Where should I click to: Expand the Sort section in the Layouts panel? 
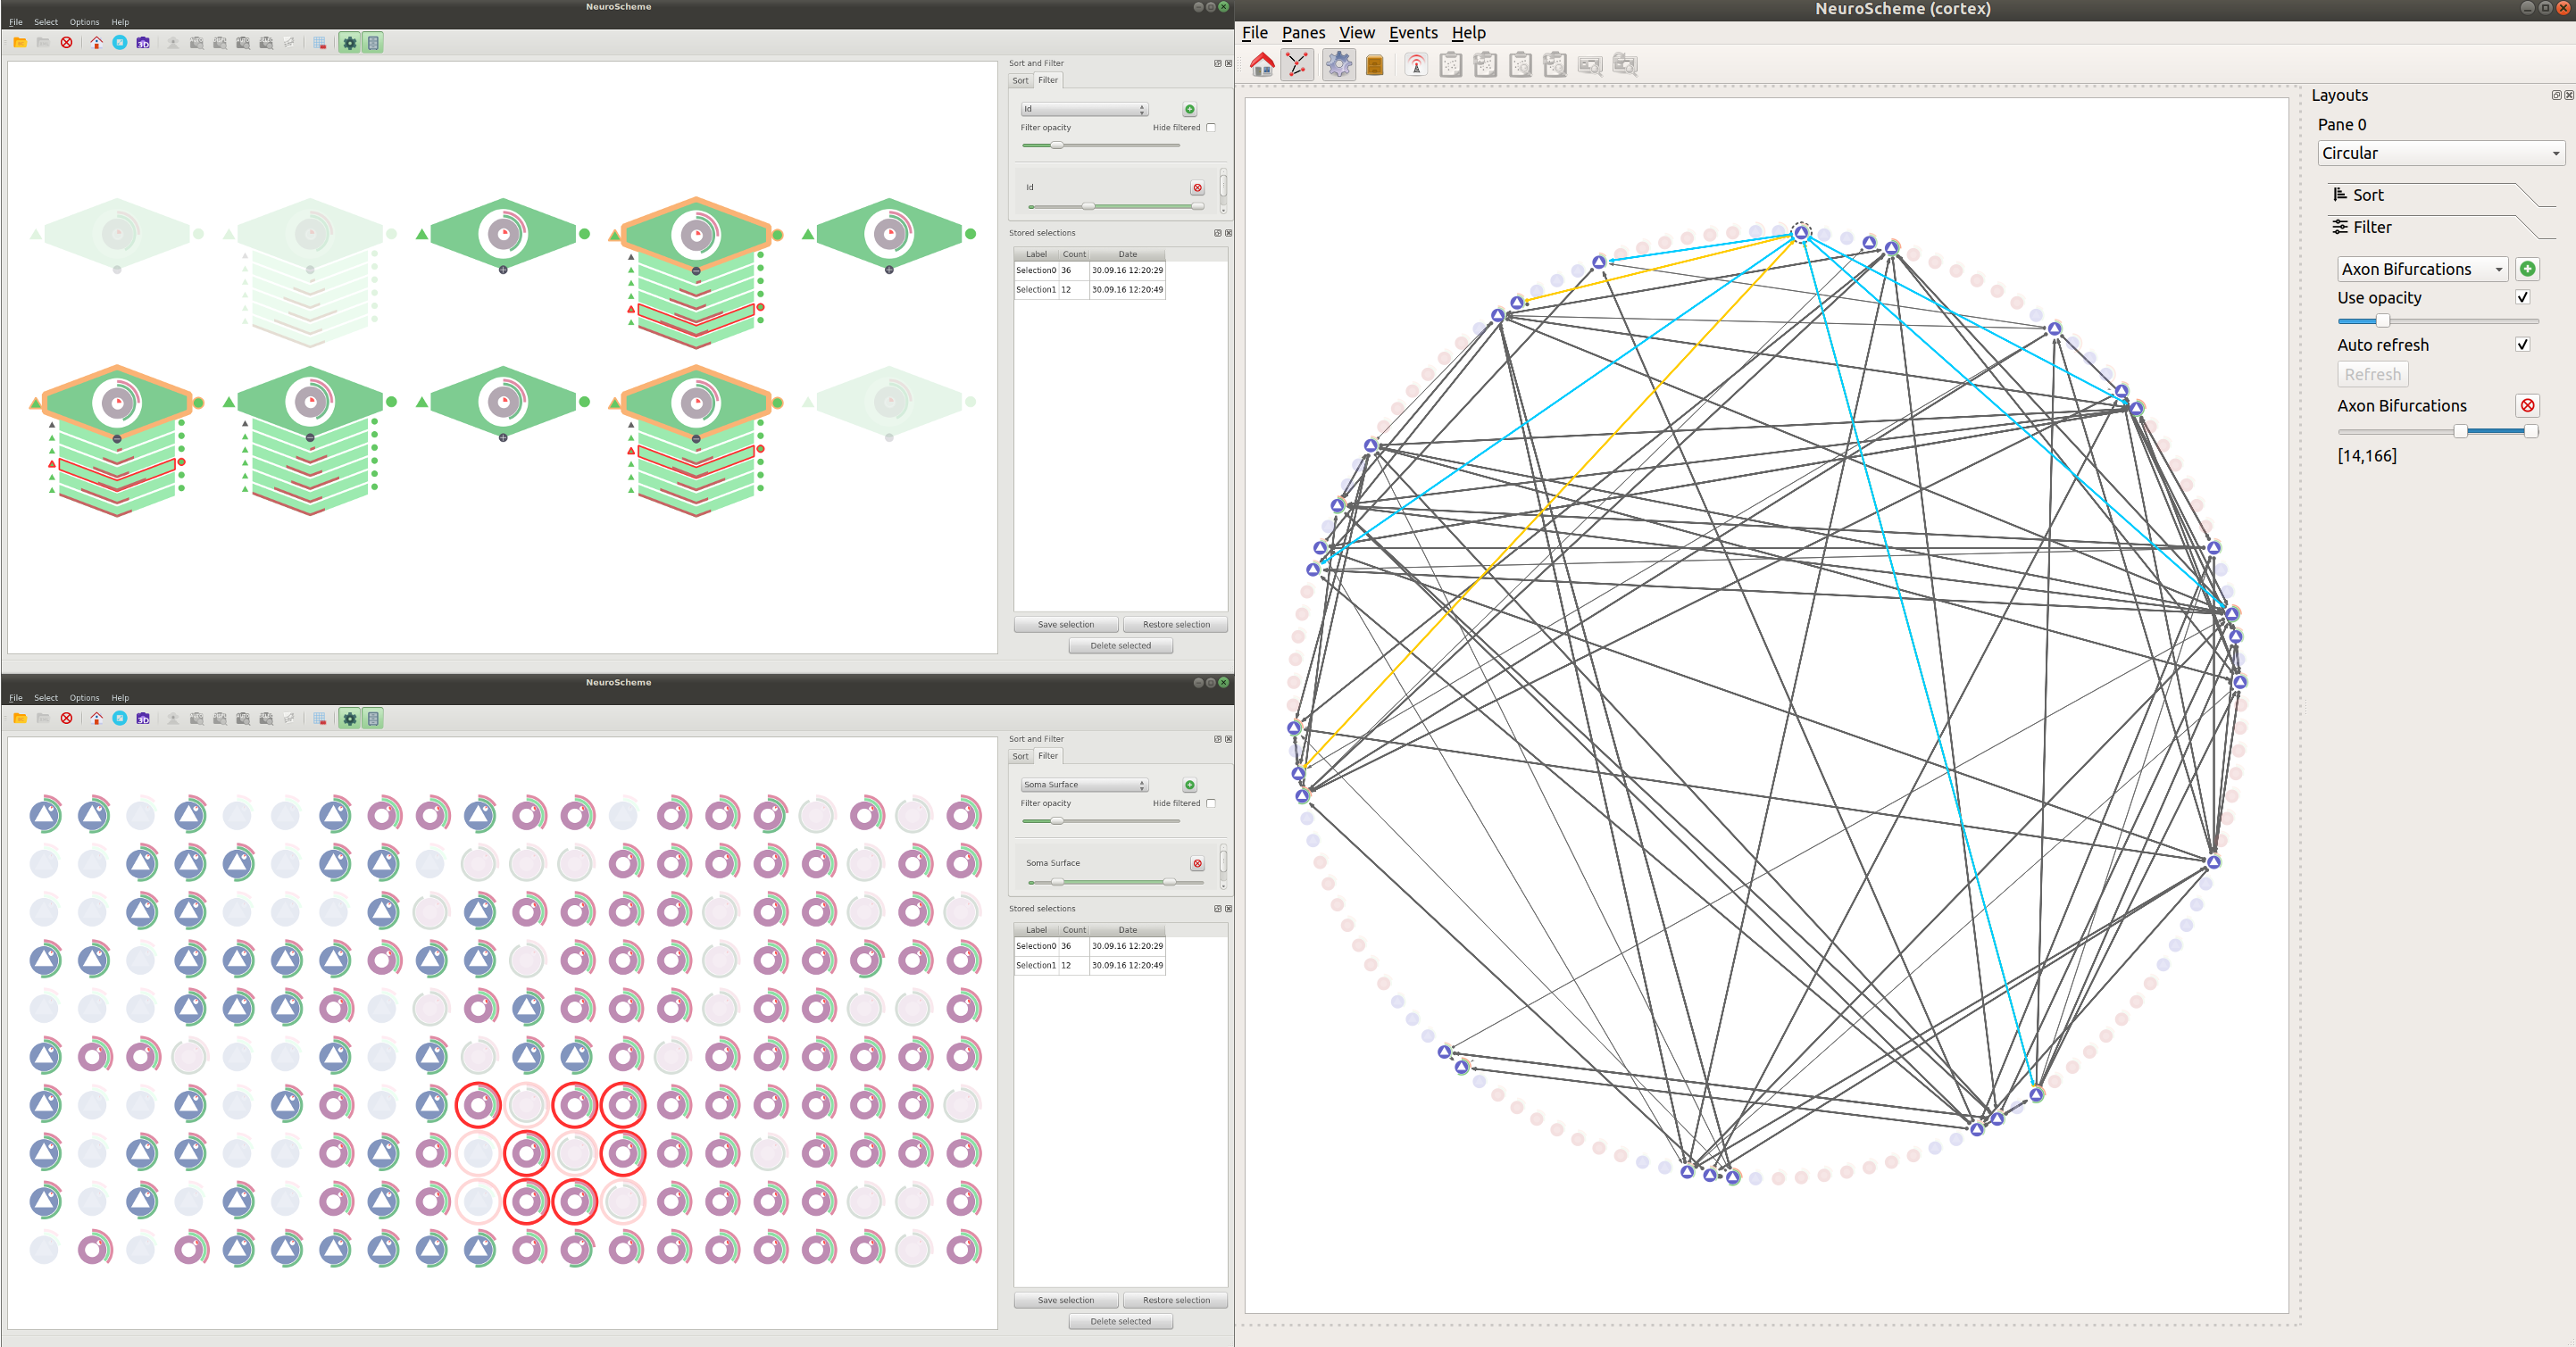coord(2367,195)
